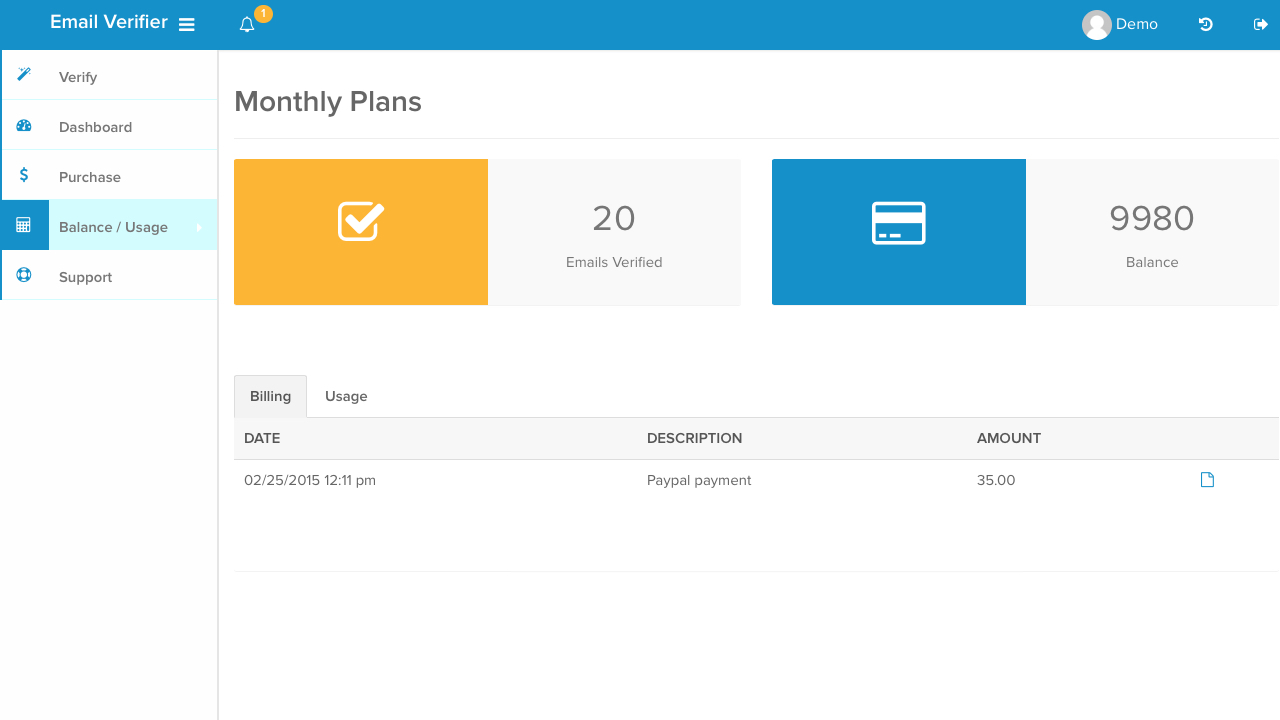The height and width of the screenshot is (720, 1280).
Task: Click the Email Verifier title link
Action: tap(109, 21)
